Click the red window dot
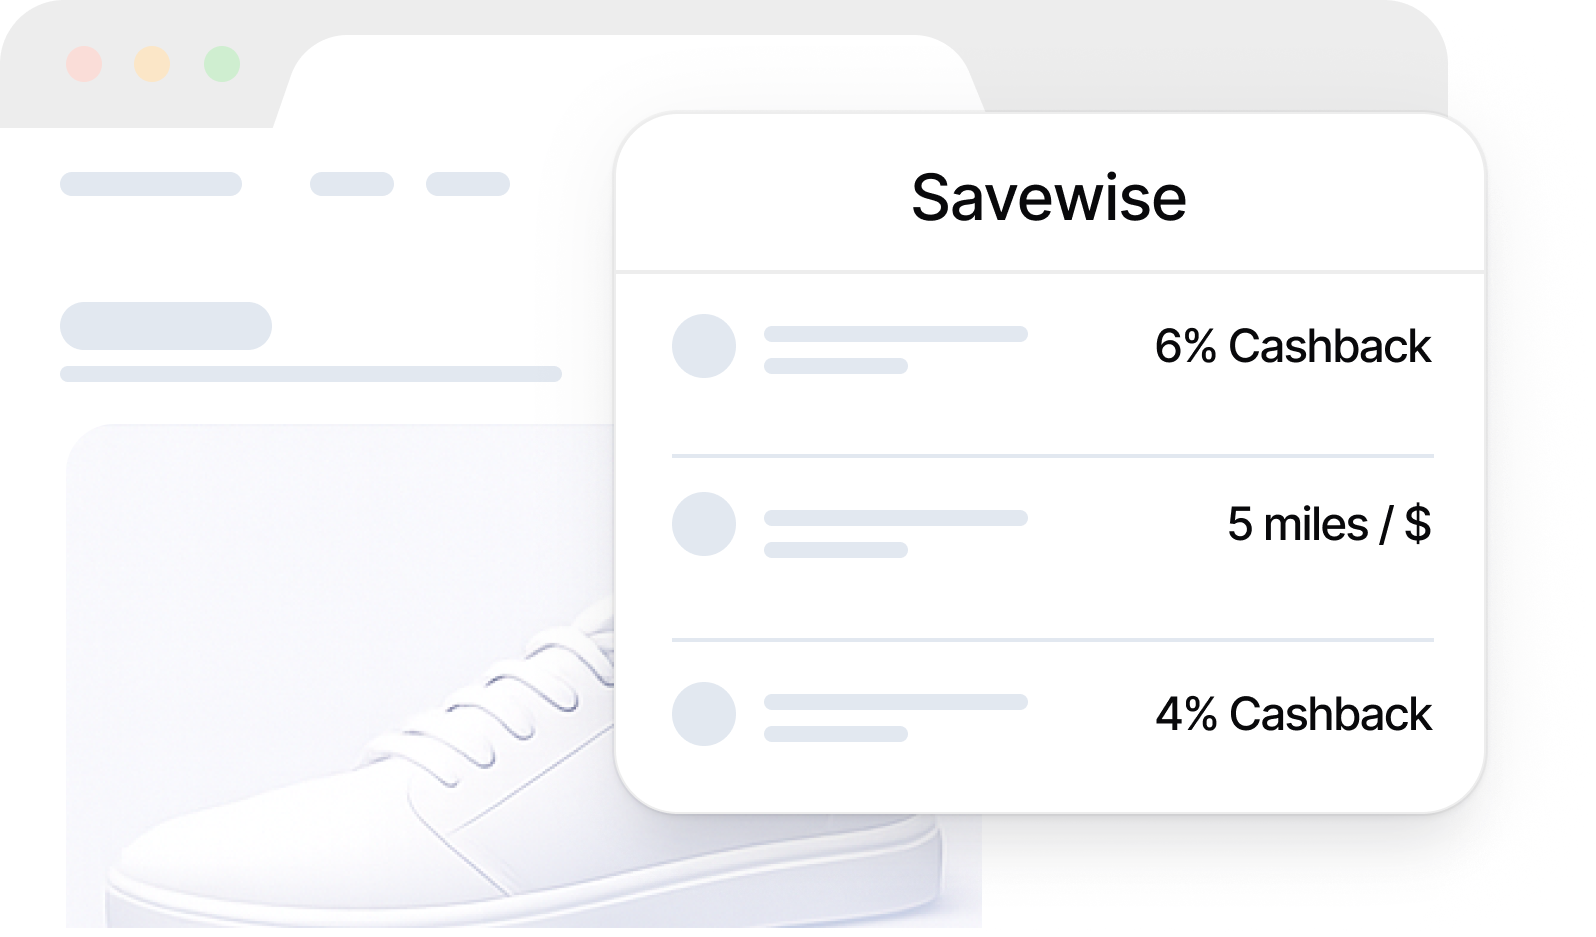 84,64
